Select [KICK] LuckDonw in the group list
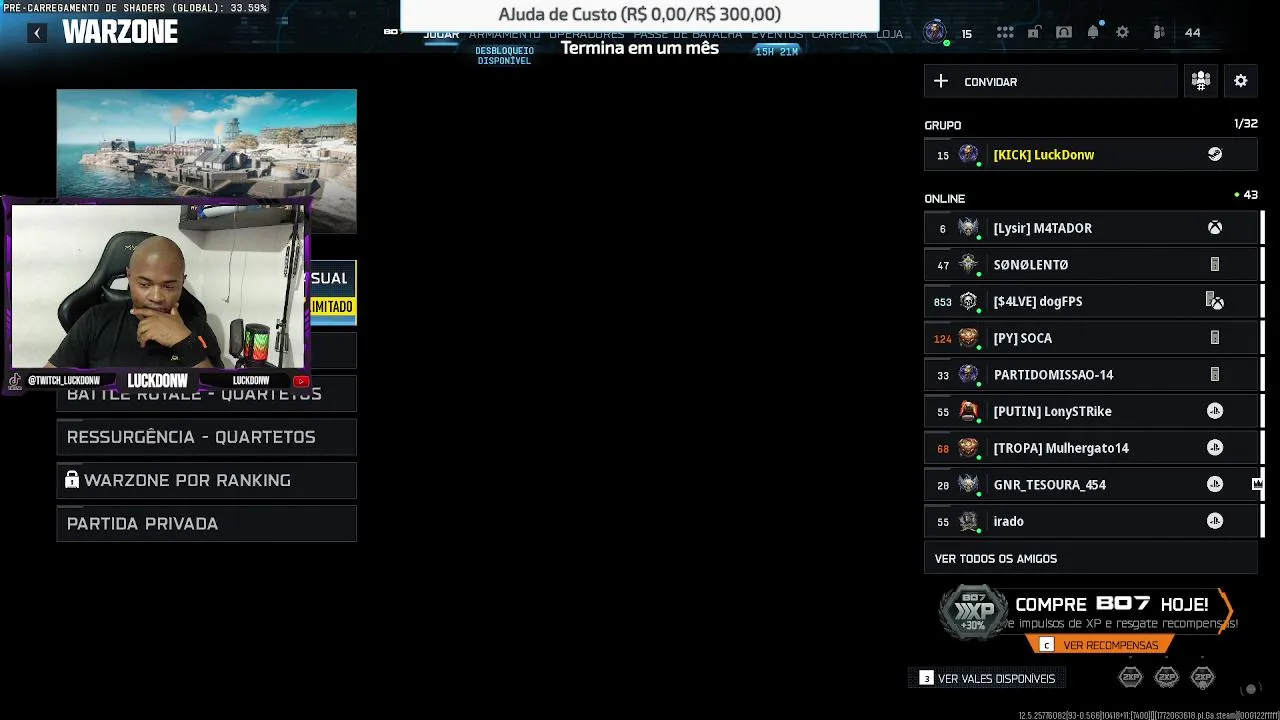1280x720 pixels. [1091, 155]
